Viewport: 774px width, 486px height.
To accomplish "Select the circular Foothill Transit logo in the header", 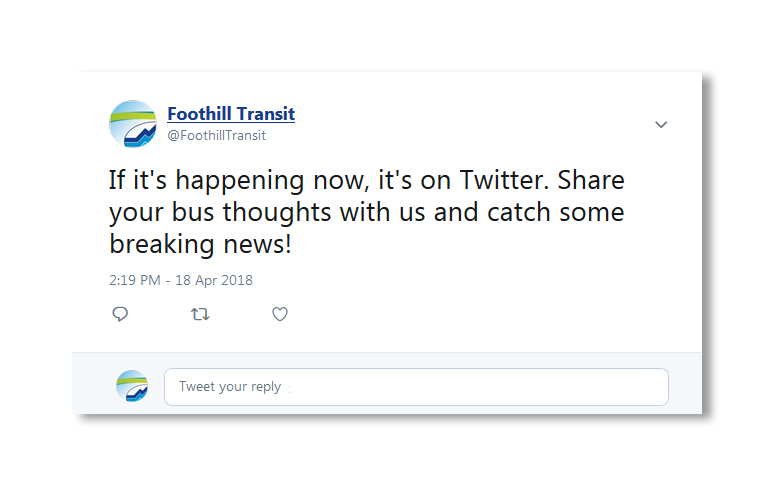I will 133,124.
